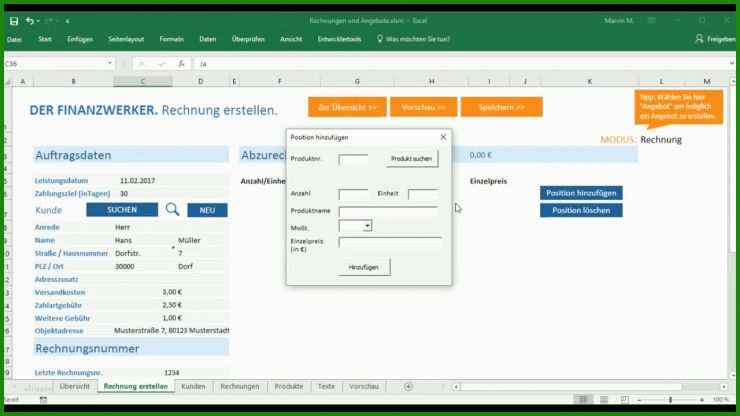Add a new sheet with plus icon
Viewport: 740px width, 416px height.
pyautogui.click(x=409, y=387)
